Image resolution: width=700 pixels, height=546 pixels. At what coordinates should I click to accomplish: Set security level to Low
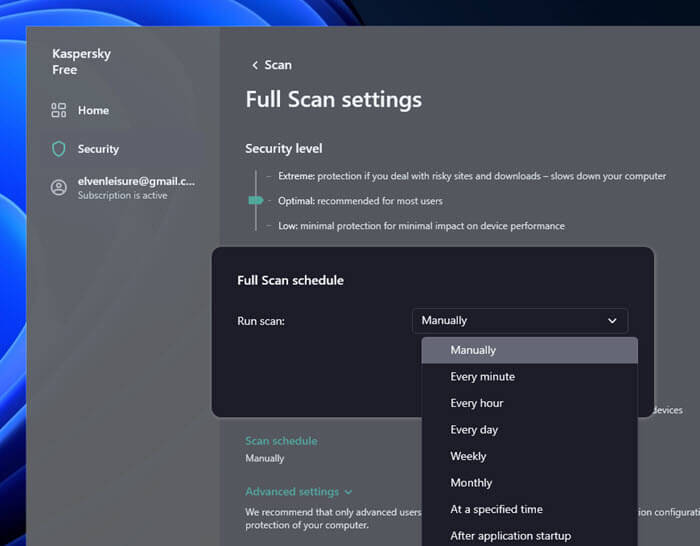(x=421, y=226)
